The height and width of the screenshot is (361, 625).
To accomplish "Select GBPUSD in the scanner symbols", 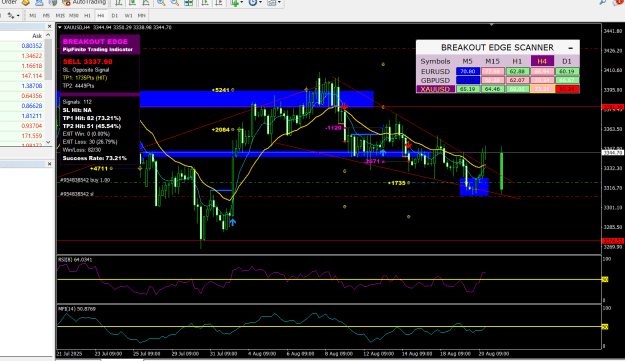I will point(435,80).
